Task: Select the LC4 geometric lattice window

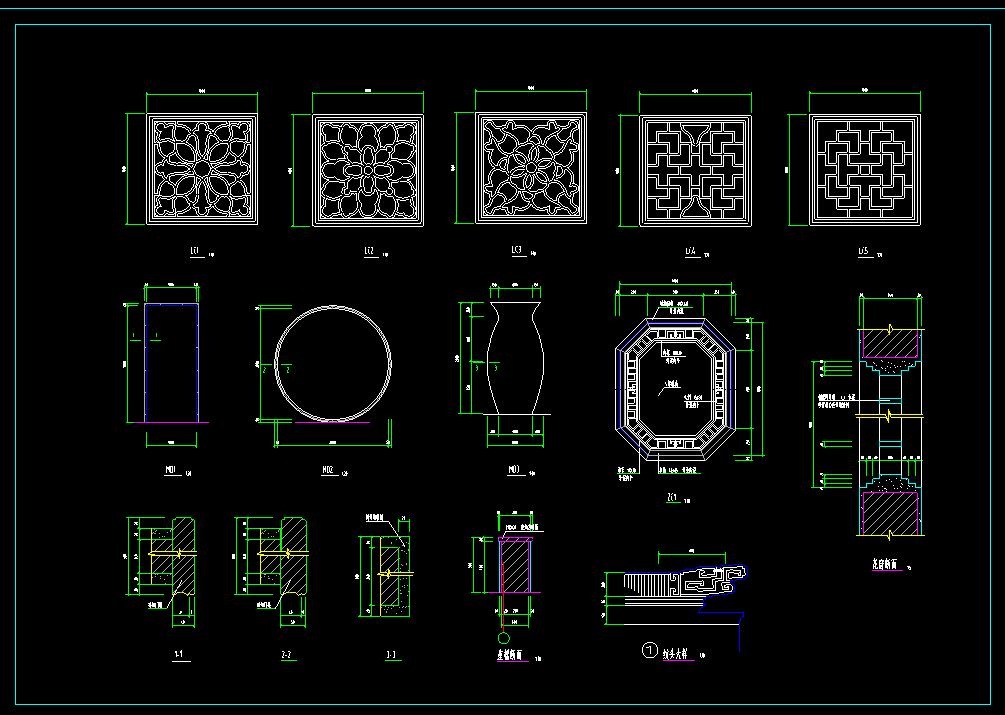Action: [695, 168]
